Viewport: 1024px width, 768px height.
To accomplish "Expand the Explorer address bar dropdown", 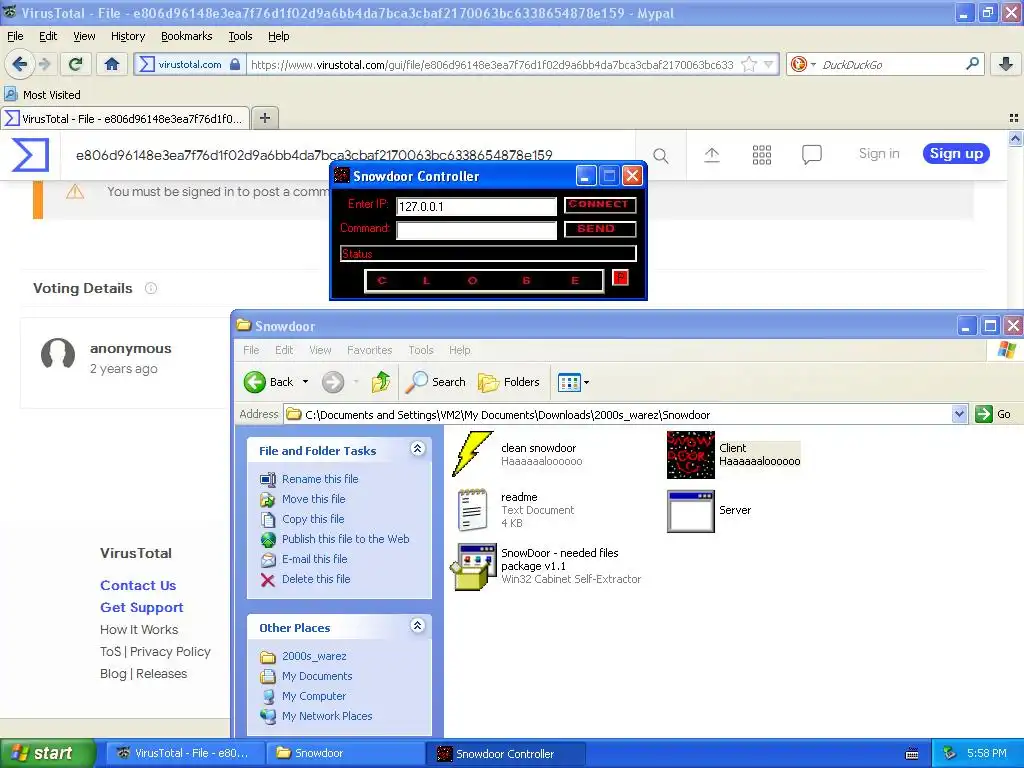I will pos(959,414).
